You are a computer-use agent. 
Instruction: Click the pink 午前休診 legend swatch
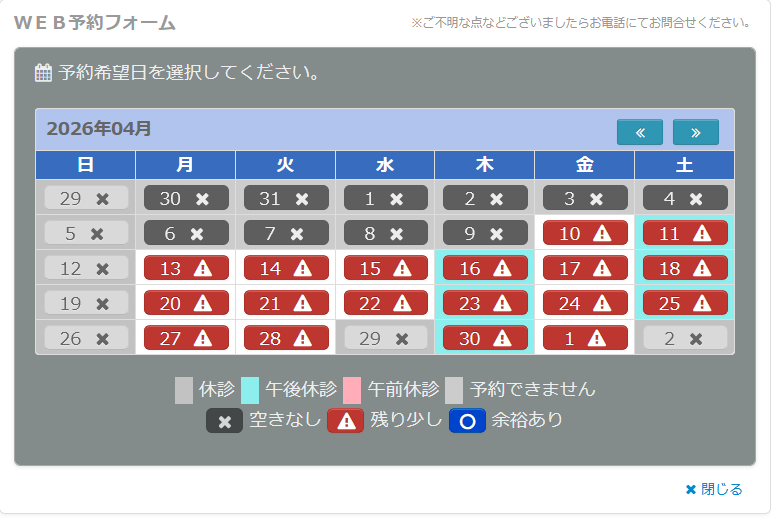coord(352,390)
